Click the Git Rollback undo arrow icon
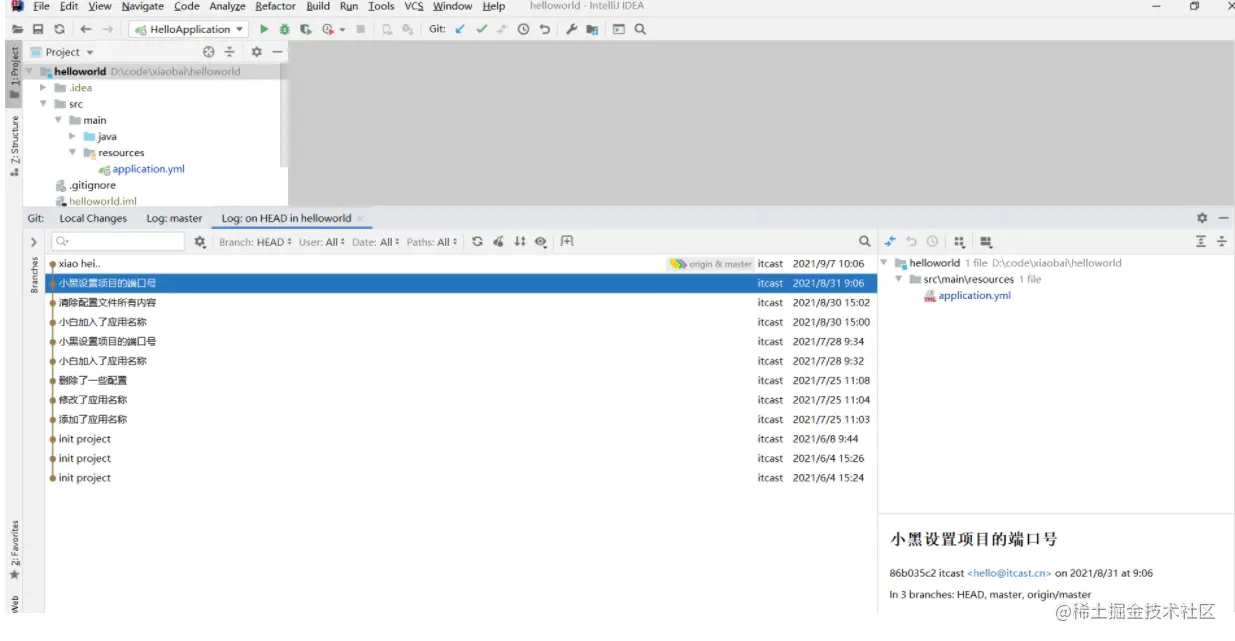 coord(545,30)
